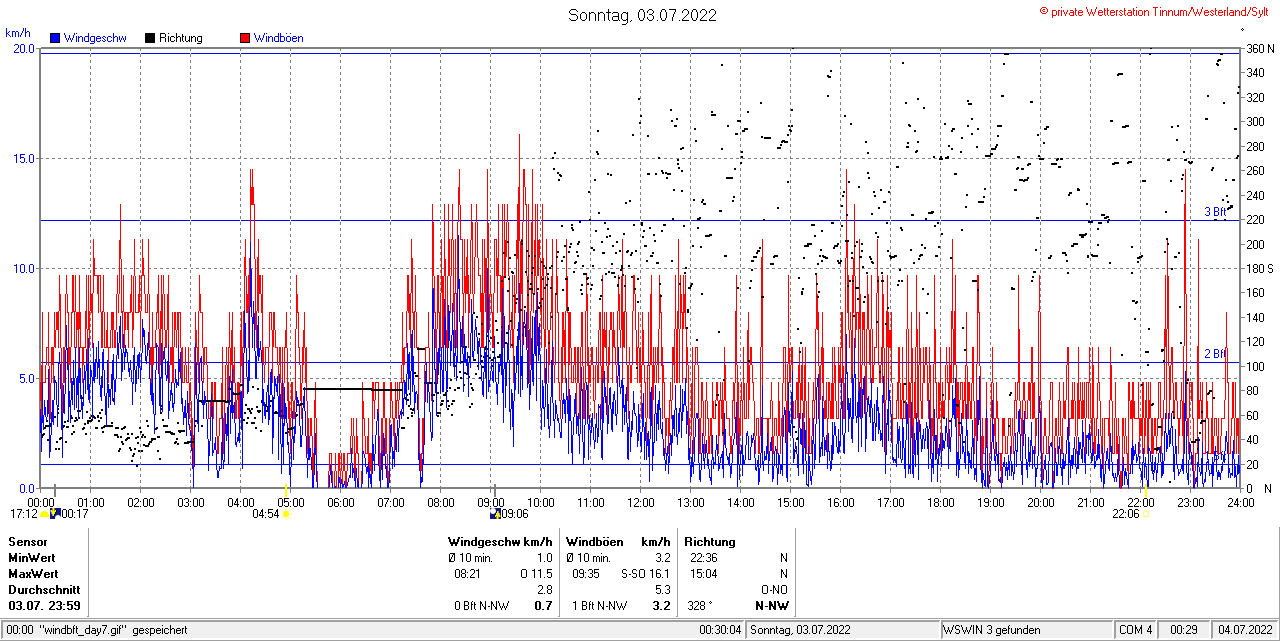Viewport: 1280px width, 641px height.
Task: Click the blue Windgeschw legend swatch
Action: (x=55, y=38)
